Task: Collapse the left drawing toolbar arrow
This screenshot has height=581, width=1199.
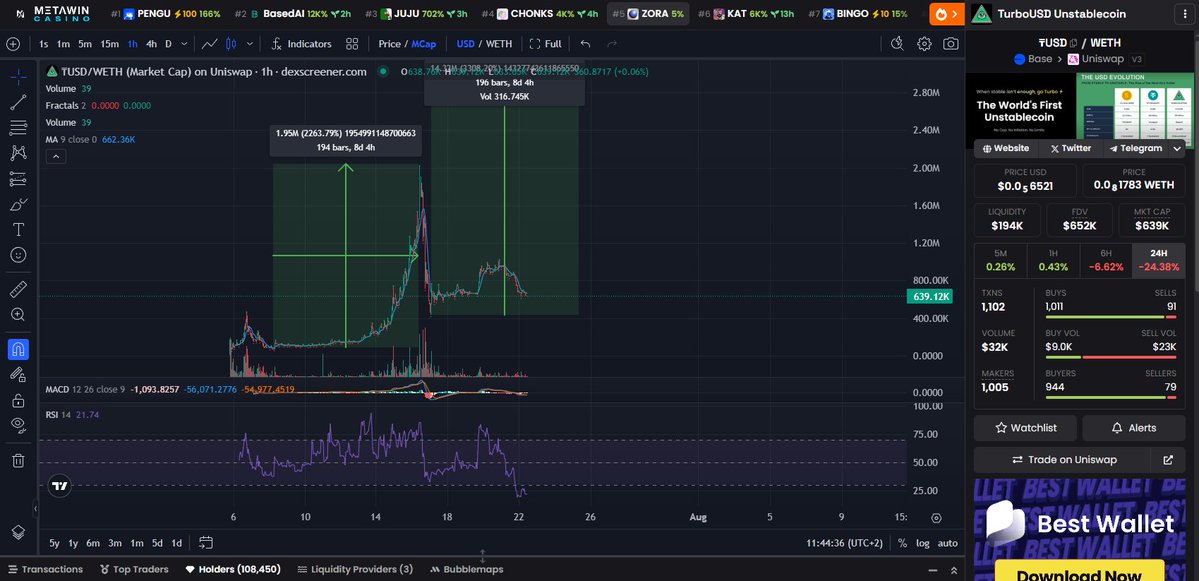Action: point(34,508)
